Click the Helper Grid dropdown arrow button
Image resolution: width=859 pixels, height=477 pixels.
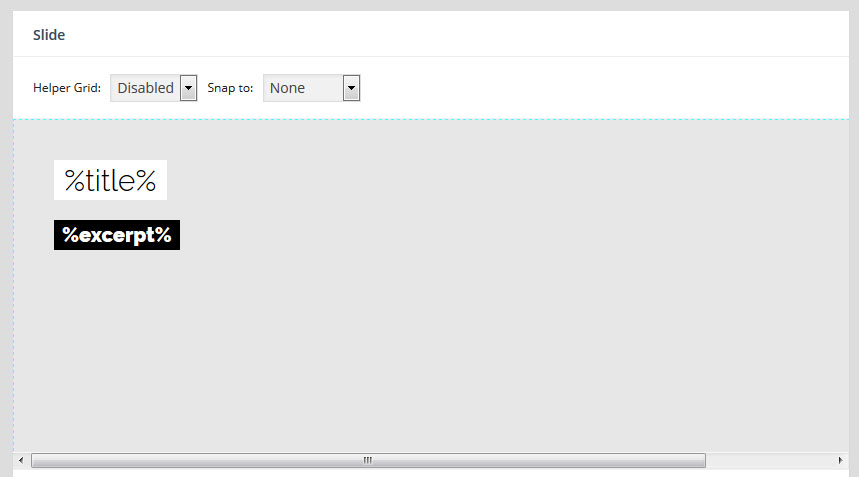pos(189,88)
